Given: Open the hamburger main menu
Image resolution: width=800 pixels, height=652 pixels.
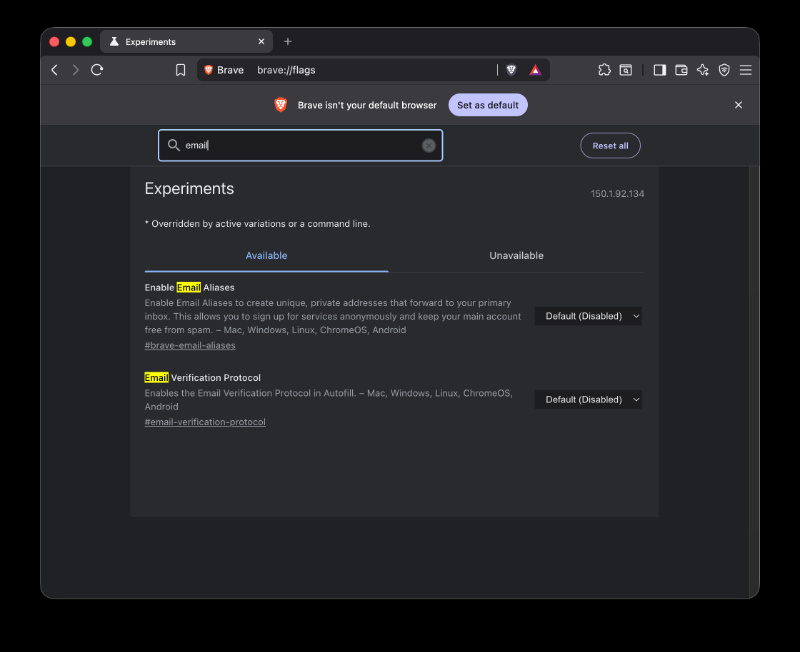Looking at the screenshot, I should (745, 70).
